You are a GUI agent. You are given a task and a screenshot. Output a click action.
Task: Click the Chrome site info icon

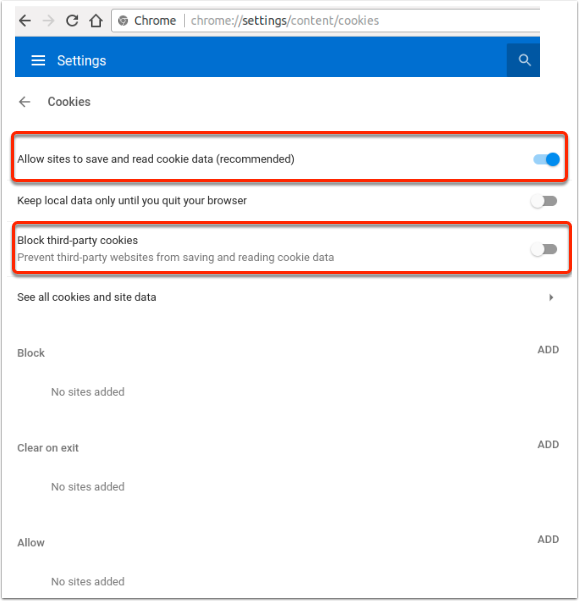123,21
